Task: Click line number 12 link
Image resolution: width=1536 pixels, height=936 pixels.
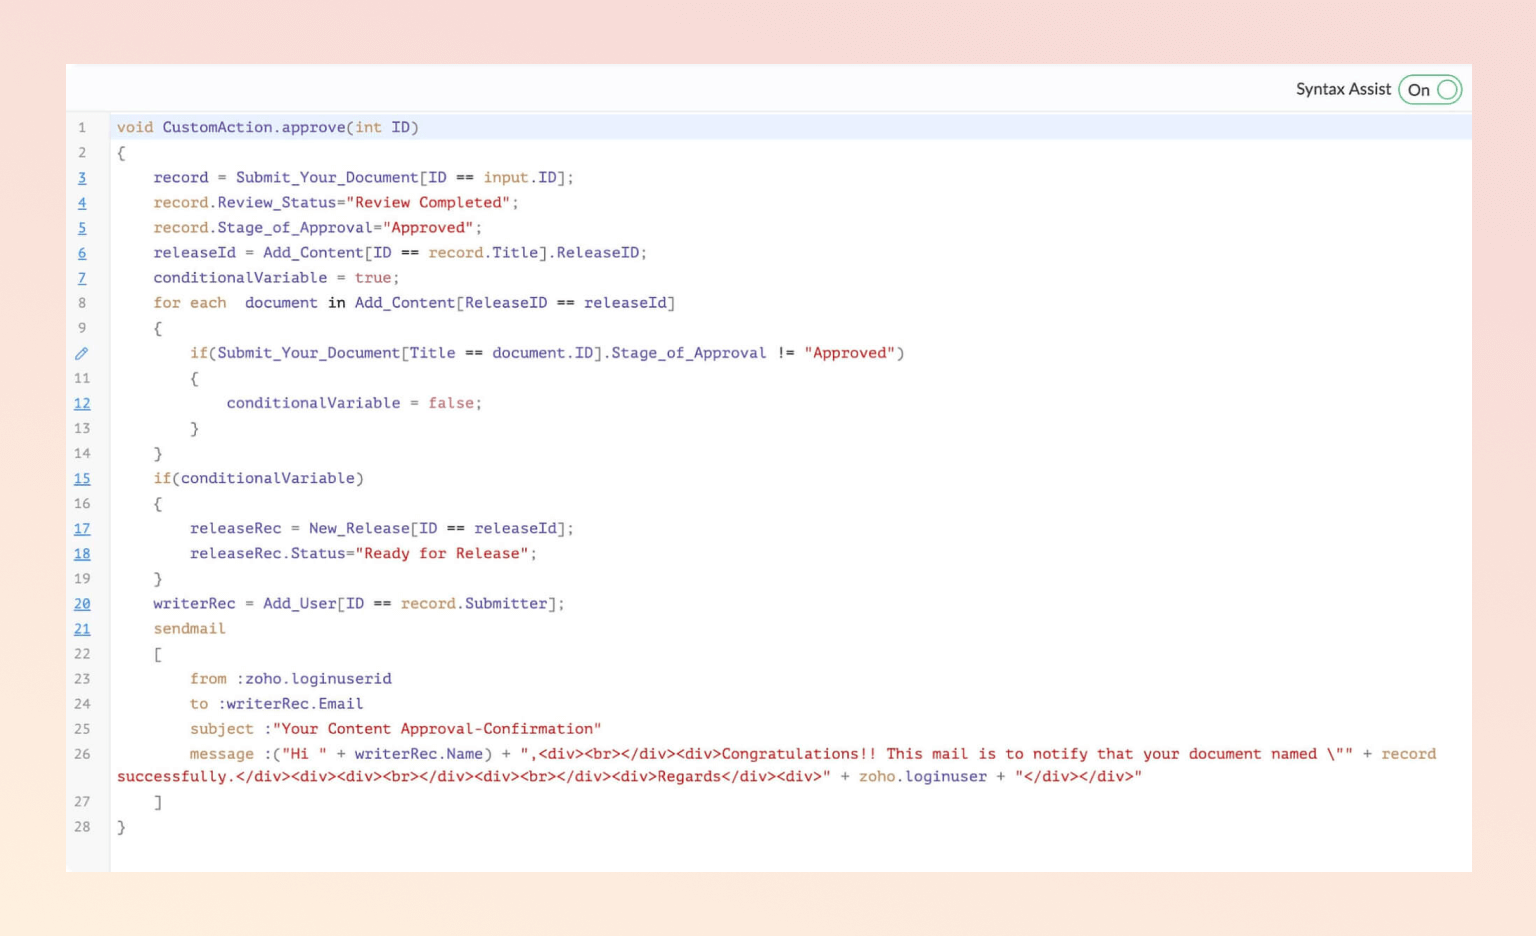Action: click(82, 403)
